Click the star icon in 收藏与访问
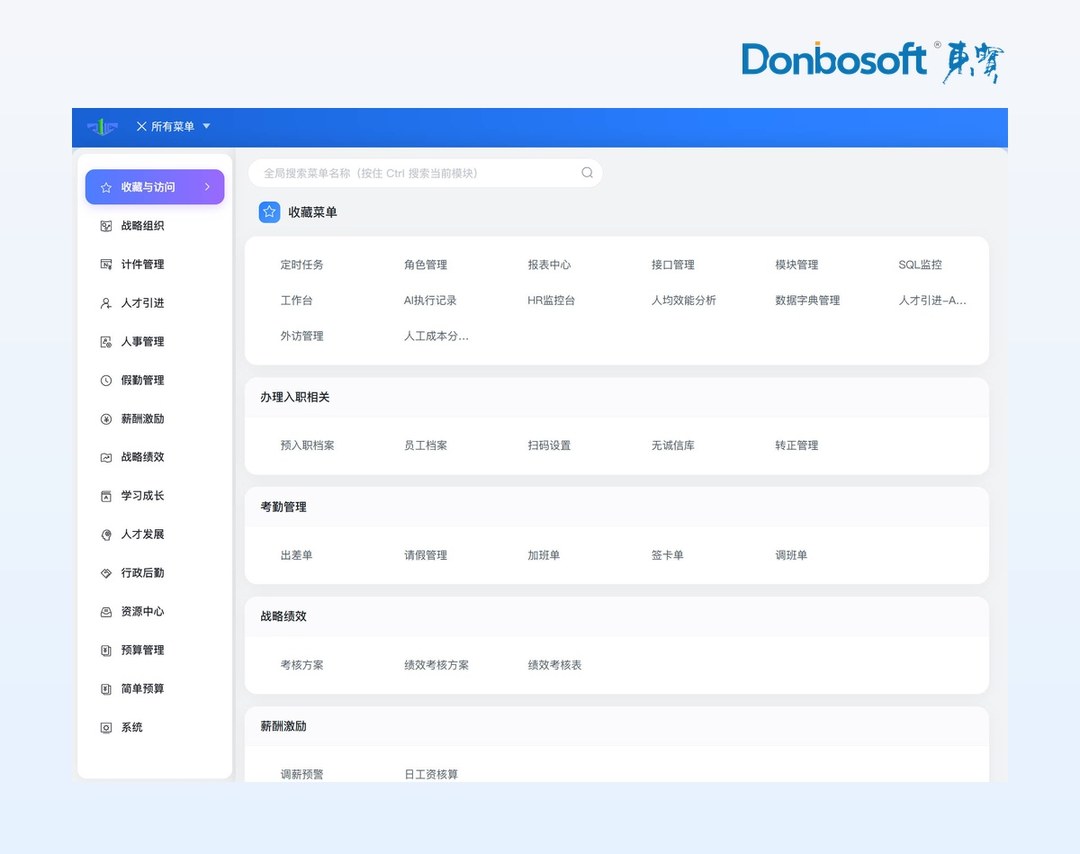1080x854 pixels. [106, 187]
